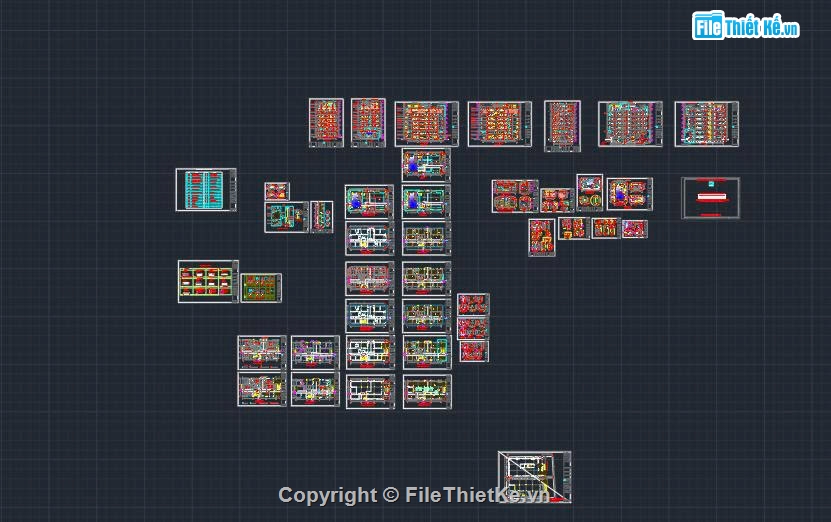Select the tiny red sheet right of the cyan list sheet
Viewport: 831px width, 522px height.
pos(276,190)
